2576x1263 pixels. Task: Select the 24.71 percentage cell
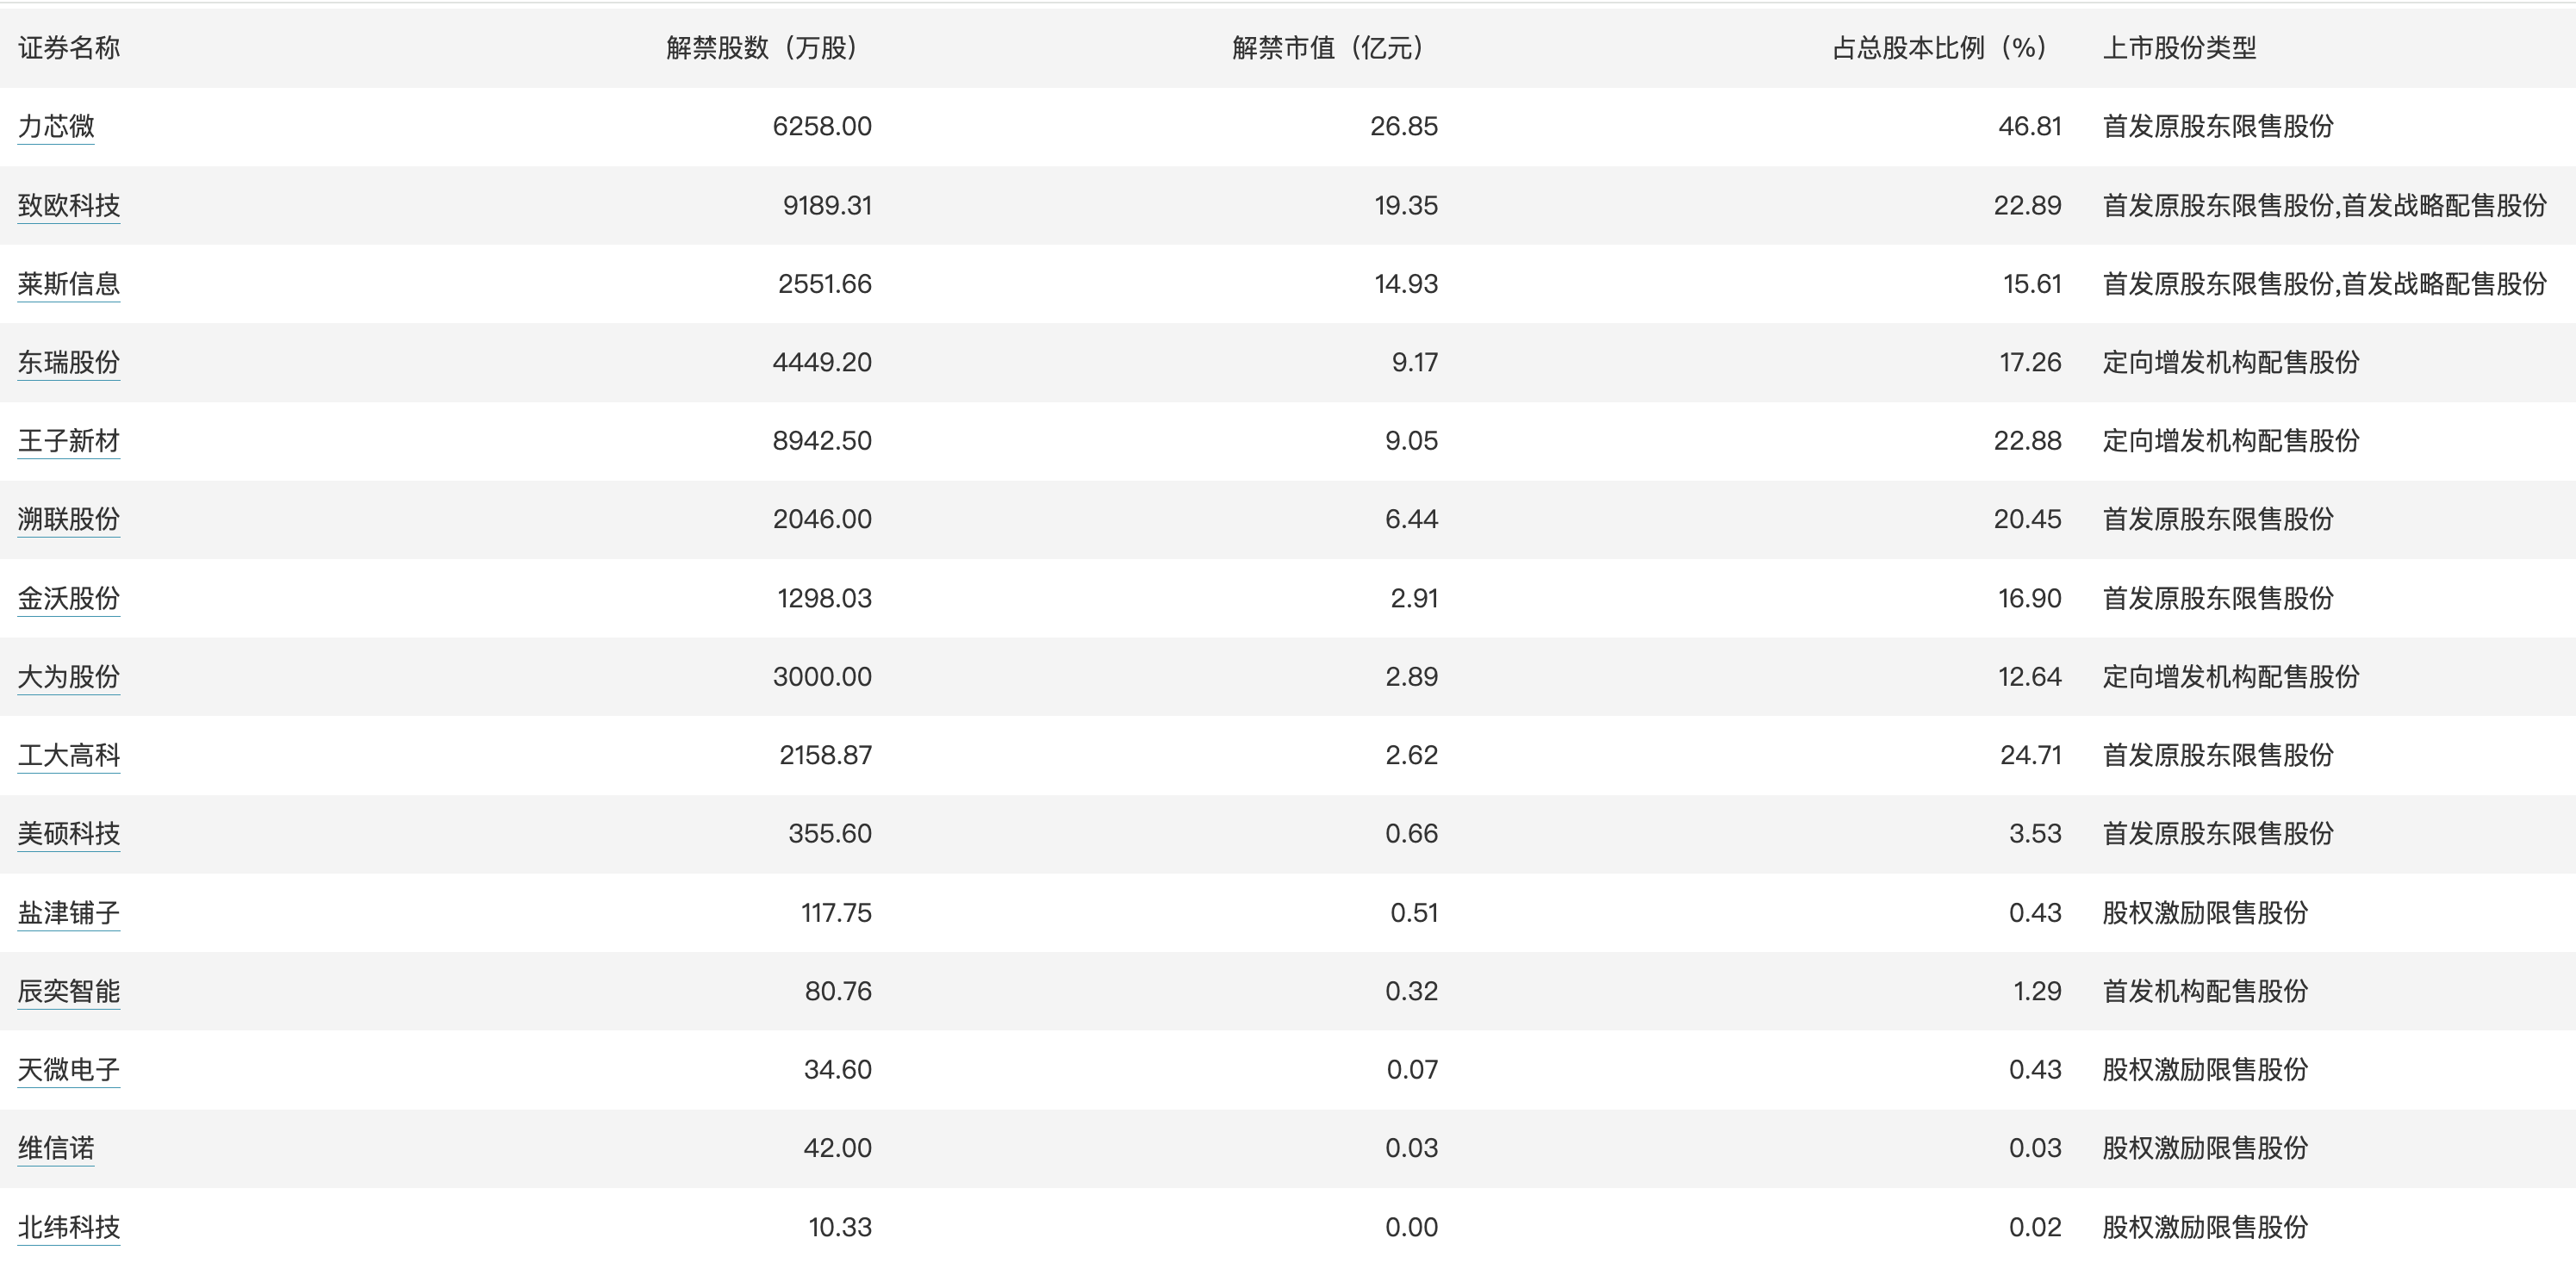[x=2031, y=755]
